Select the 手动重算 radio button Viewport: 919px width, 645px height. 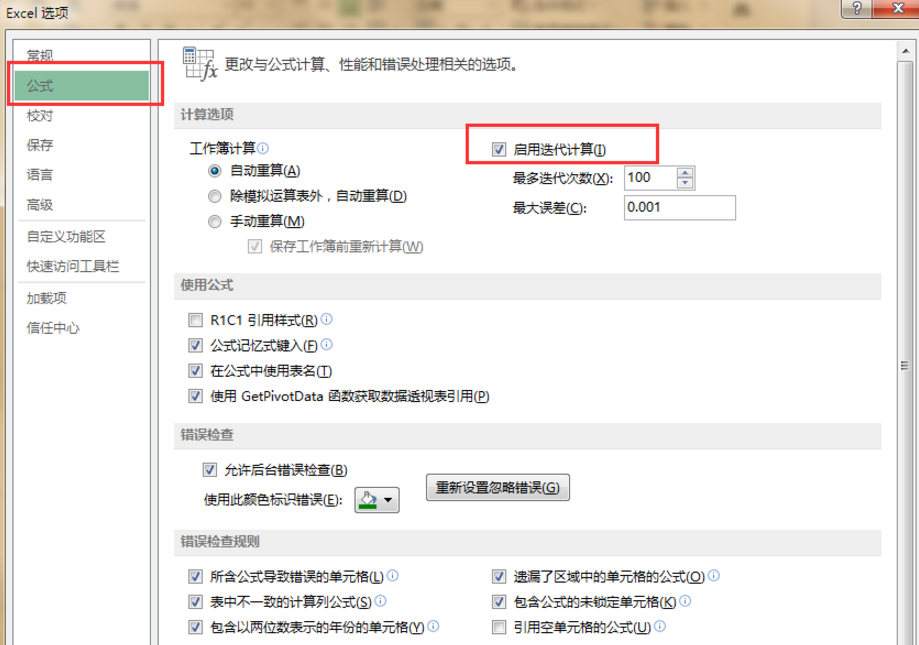point(214,219)
